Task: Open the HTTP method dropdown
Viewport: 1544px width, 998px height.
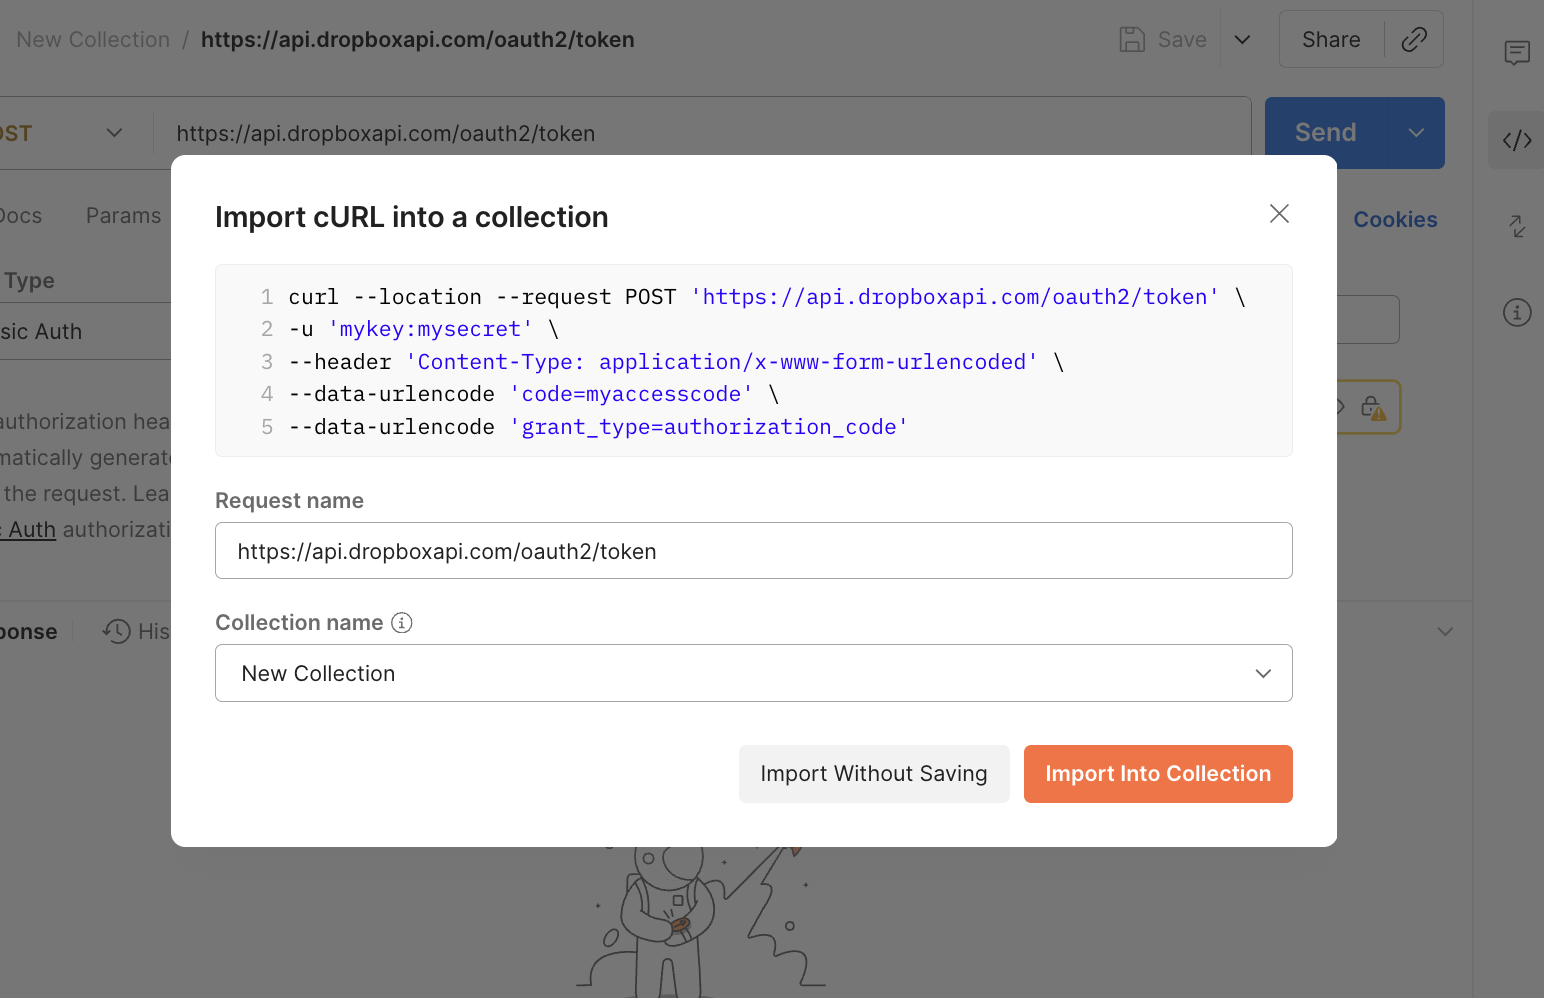Action: pyautogui.click(x=114, y=133)
